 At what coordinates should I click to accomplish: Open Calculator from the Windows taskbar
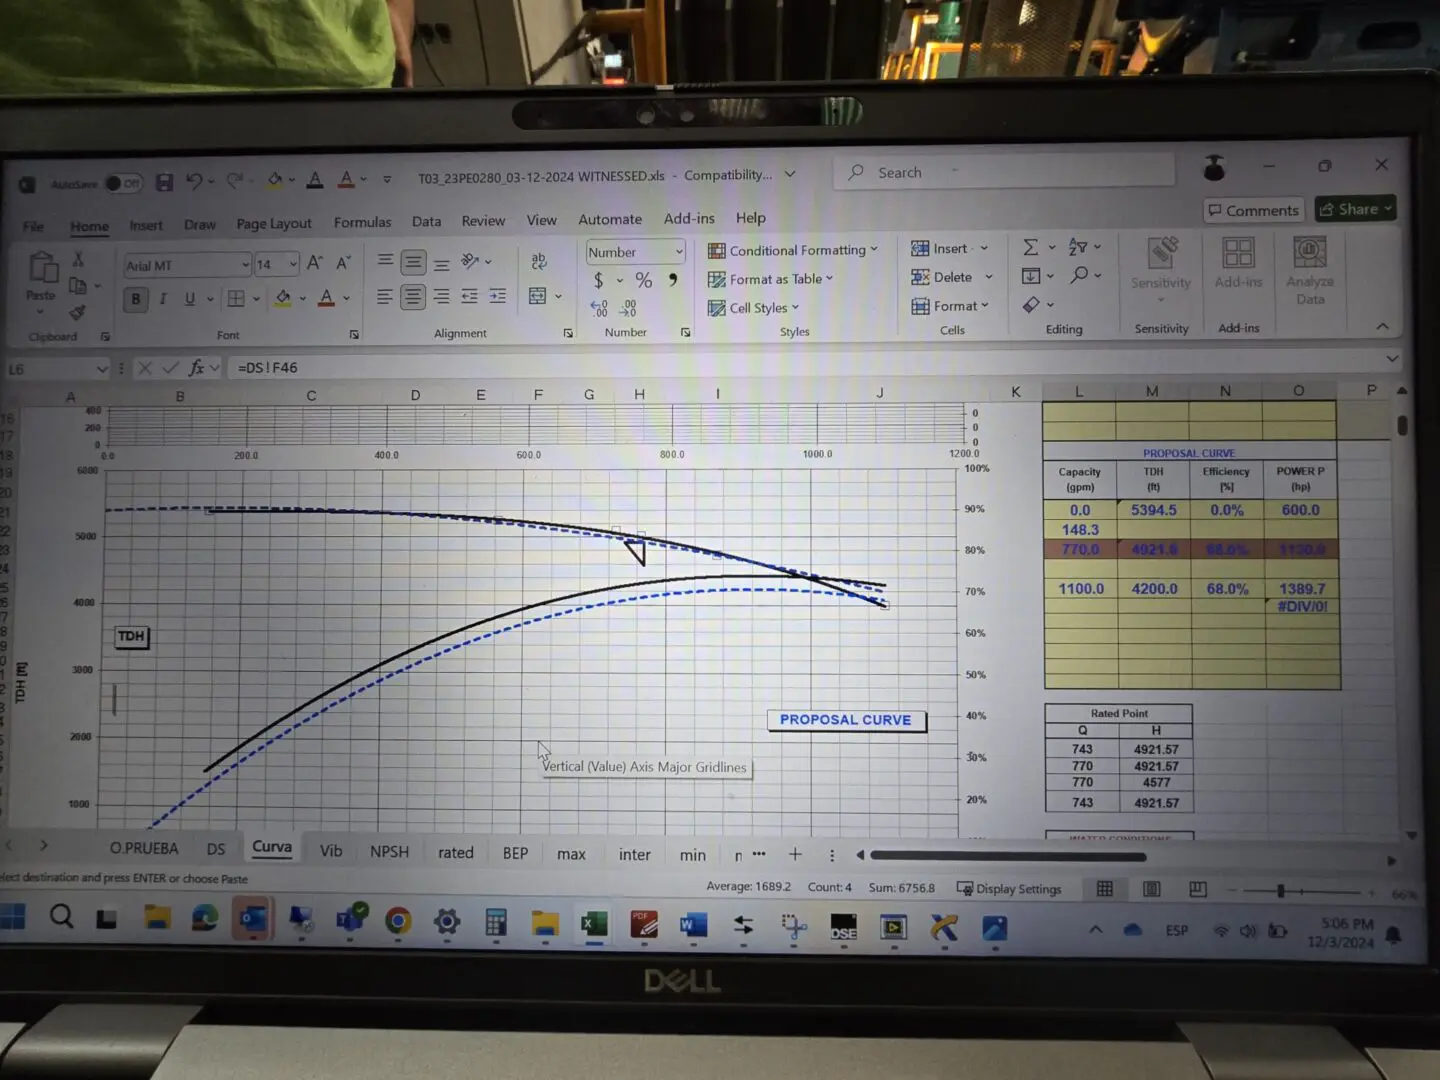point(496,922)
